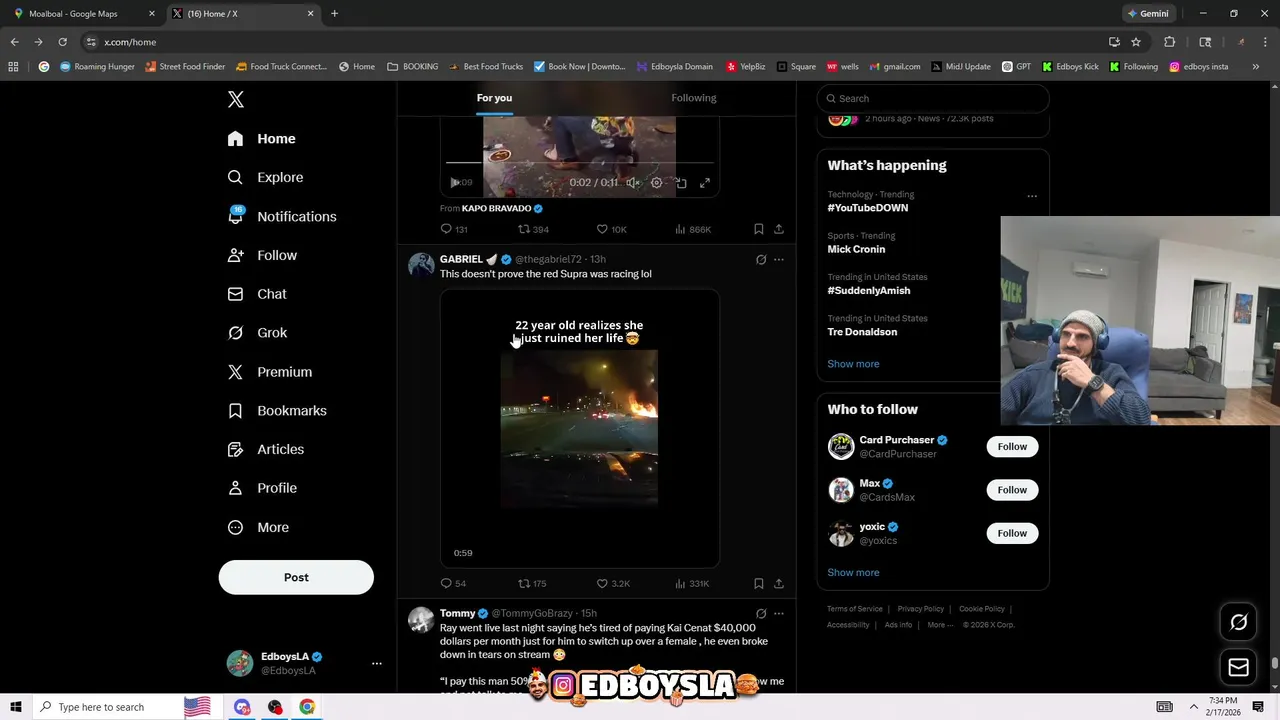Select the For you tab
This screenshot has height=720, width=1280.
[x=494, y=98]
